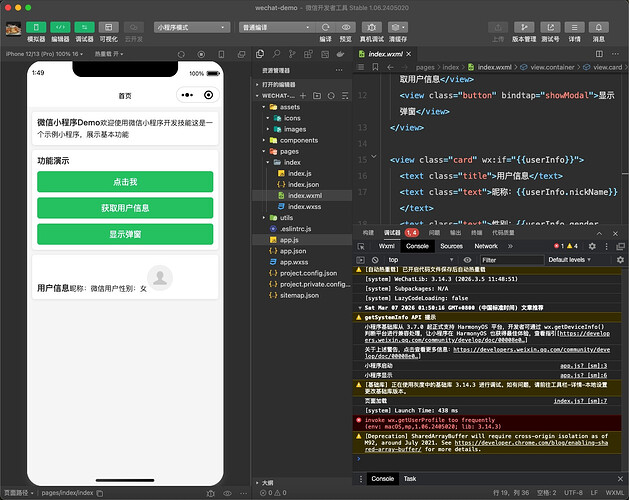Open the 测试号 test account icon
629x500 pixels.
pyautogui.click(x=550, y=27)
